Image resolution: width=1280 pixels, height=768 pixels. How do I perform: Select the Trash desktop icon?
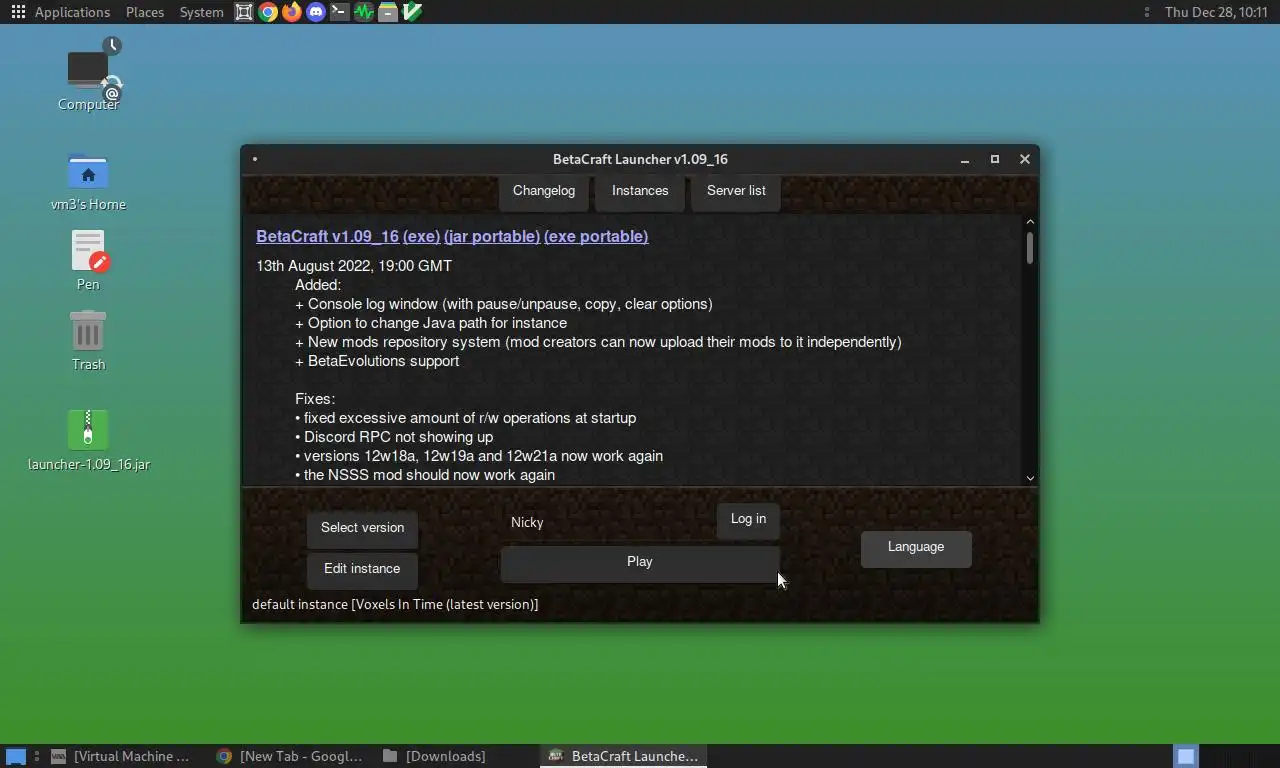[88, 340]
